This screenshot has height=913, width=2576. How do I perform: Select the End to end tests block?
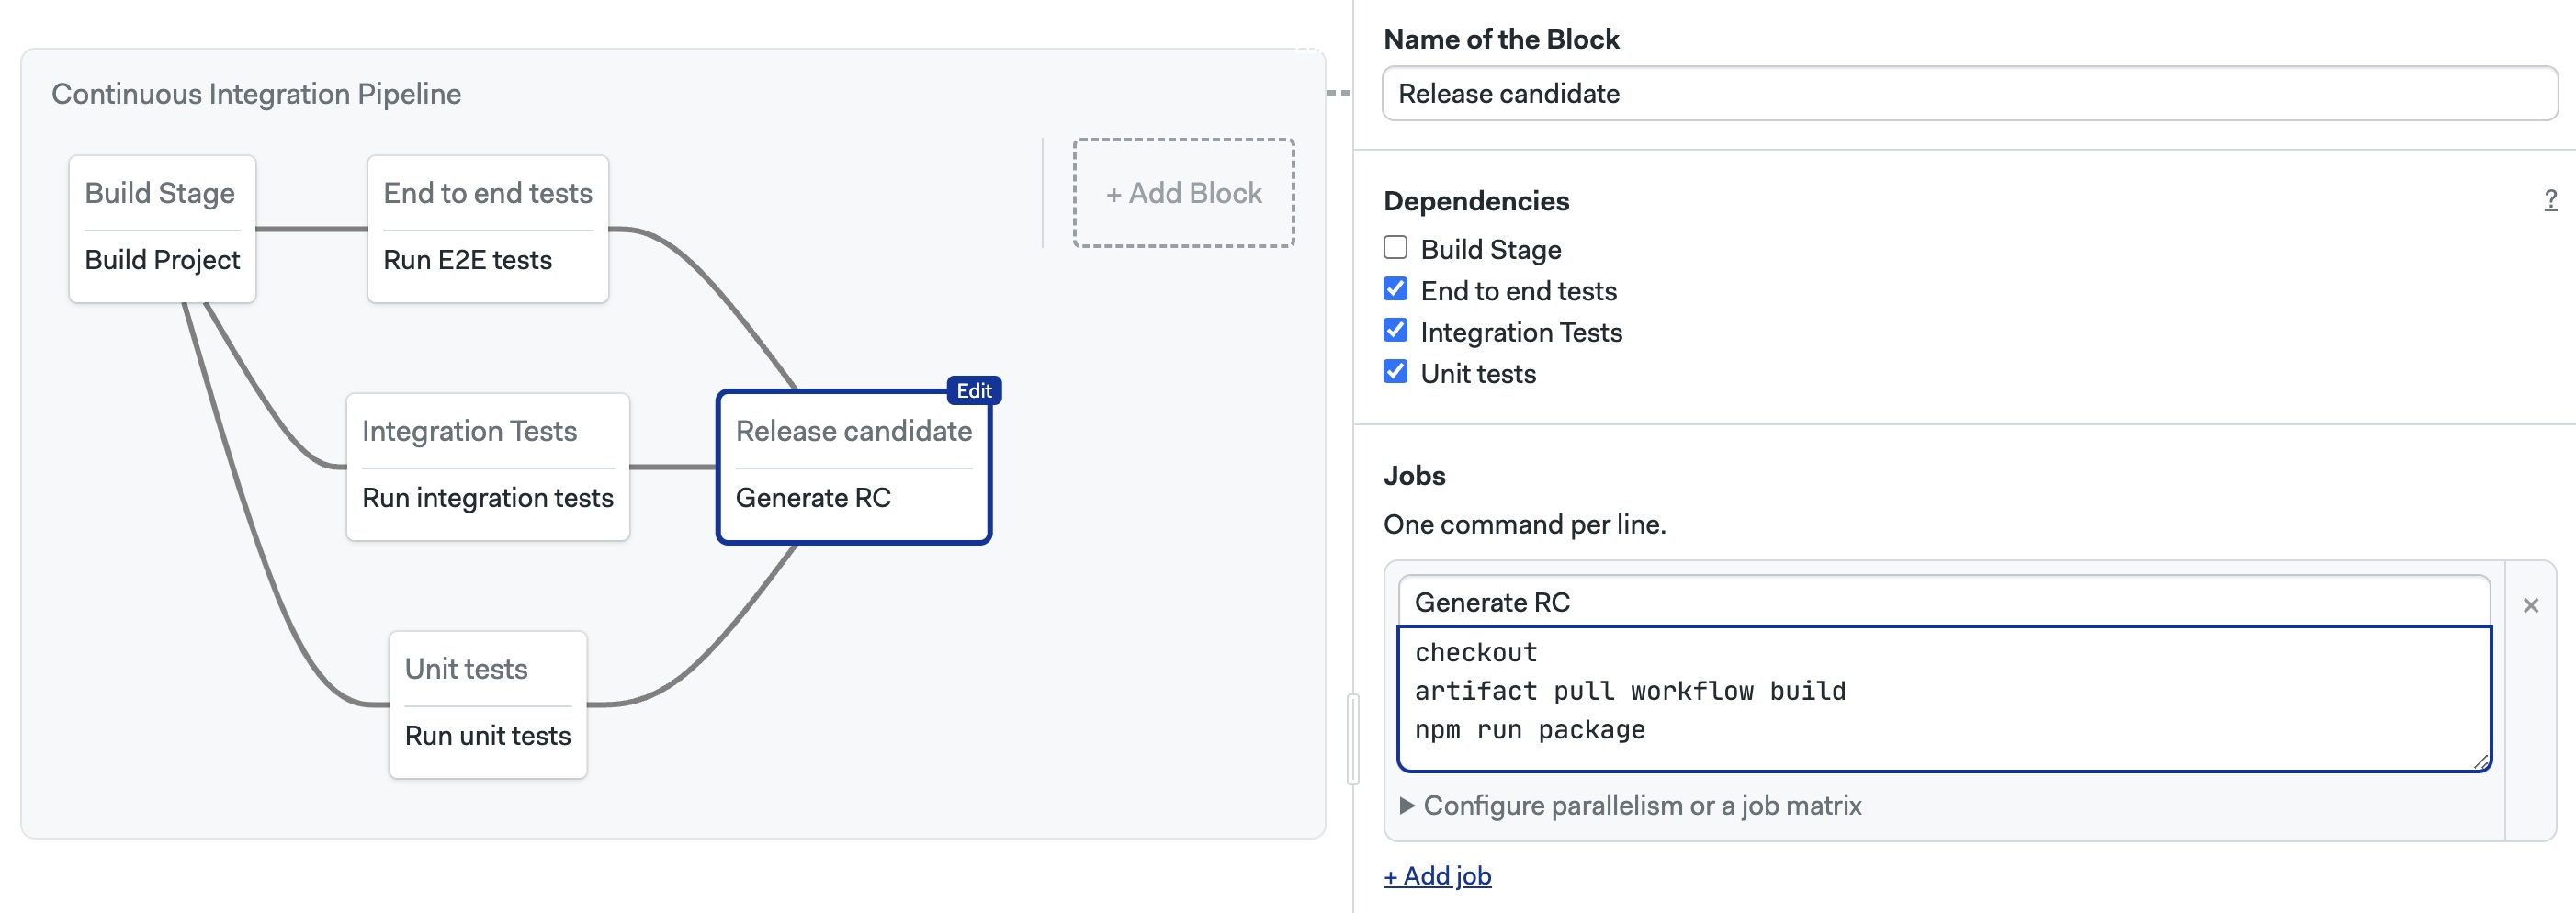487,193
